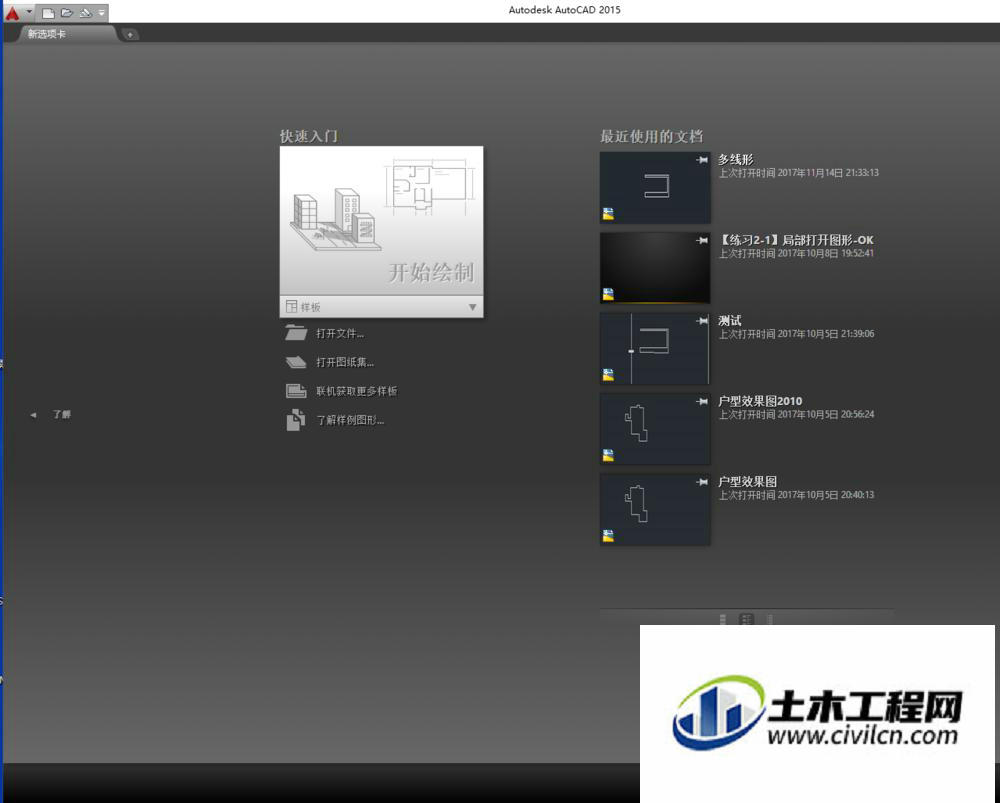Click the New drawing icon in quick access toolbar
This screenshot has height=803, width=1000.
coord(48,13)
